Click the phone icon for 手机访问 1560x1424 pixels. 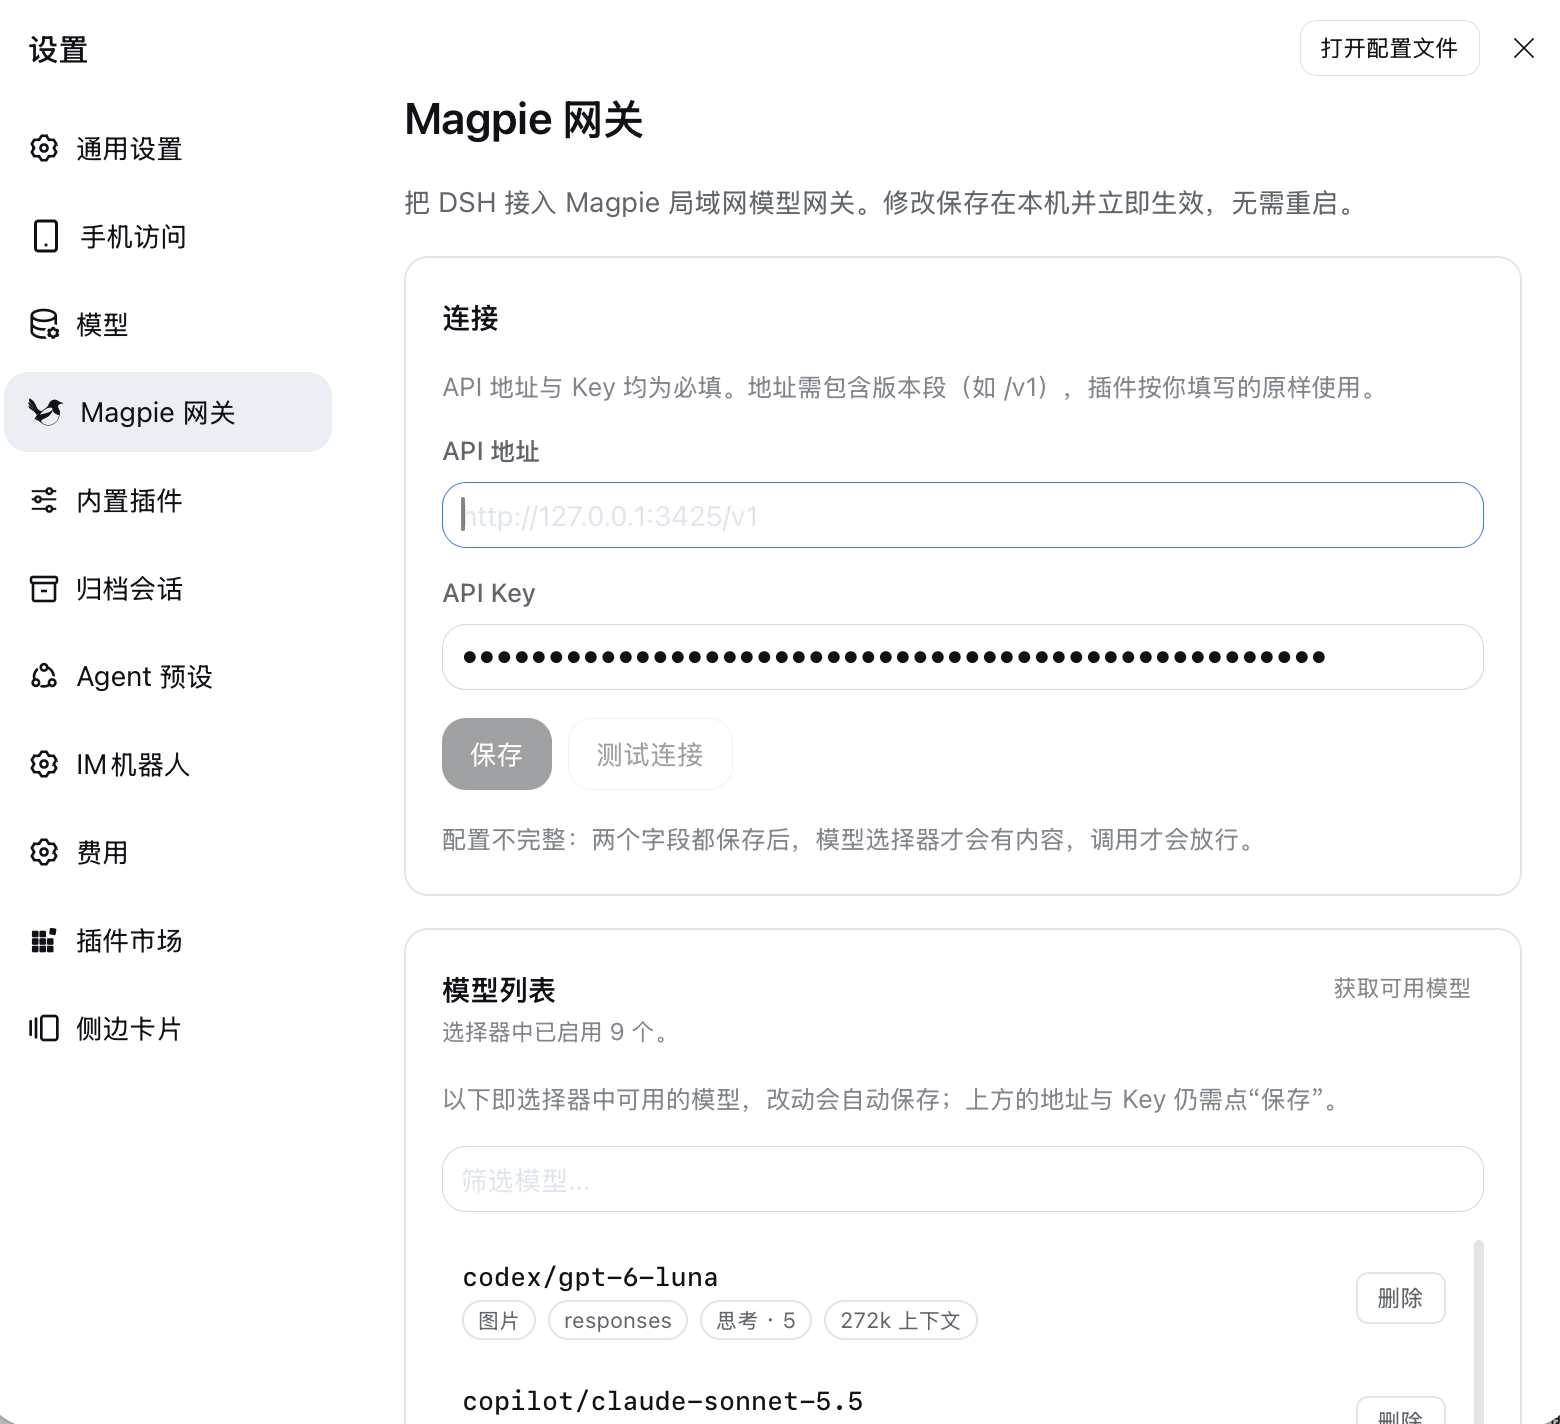46,236
